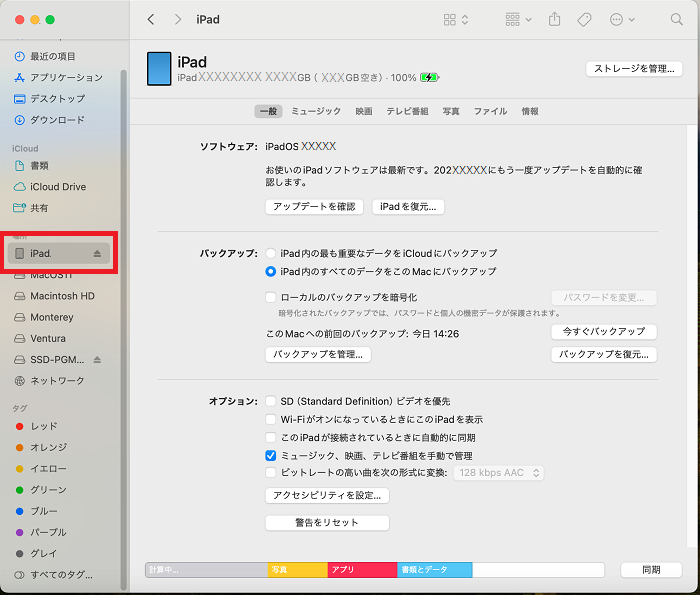Viewport: 700px width, 595px height.
Task: Enable show iPad over Wi-Fi checkbox
Action: click(x=271, y=420)
